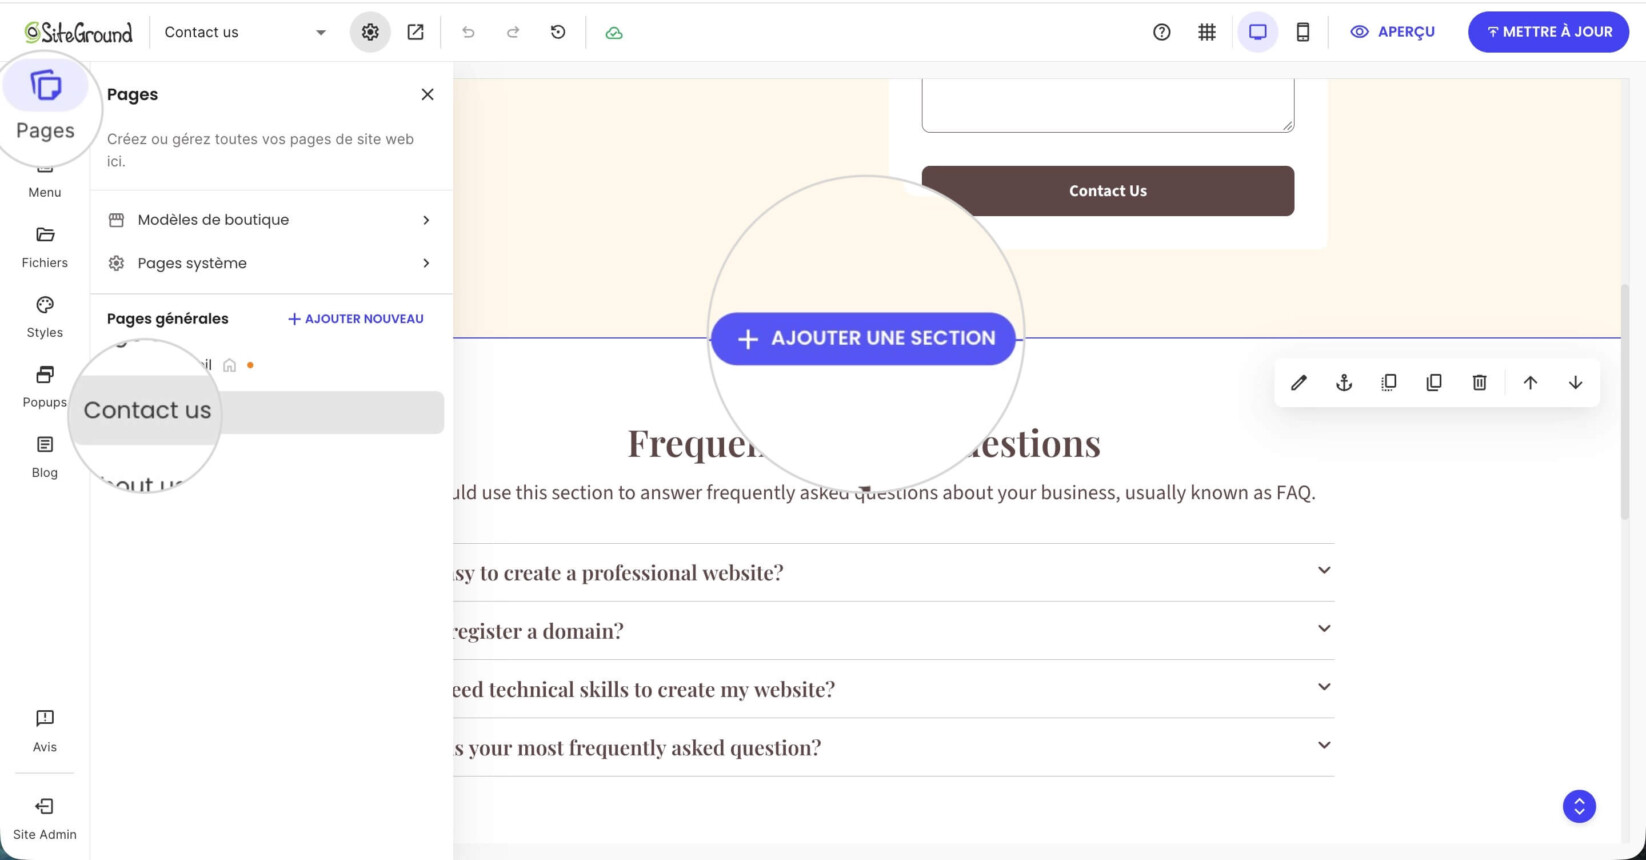Switch to mobile view
This screenshot has width=1646, height=860.
(1303, 32)
